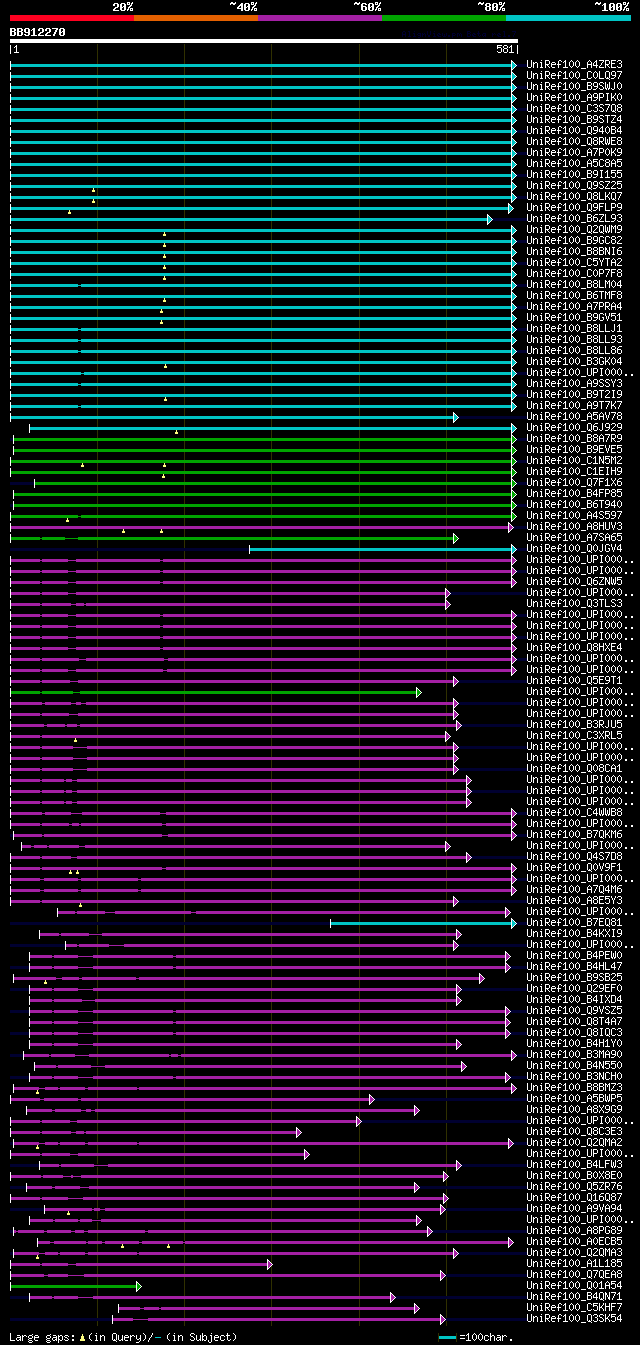This screenshot has width=640, height=1345.
Task: Select the UniRef100_Q6ZNW5 label
Action: click(574, 581)
